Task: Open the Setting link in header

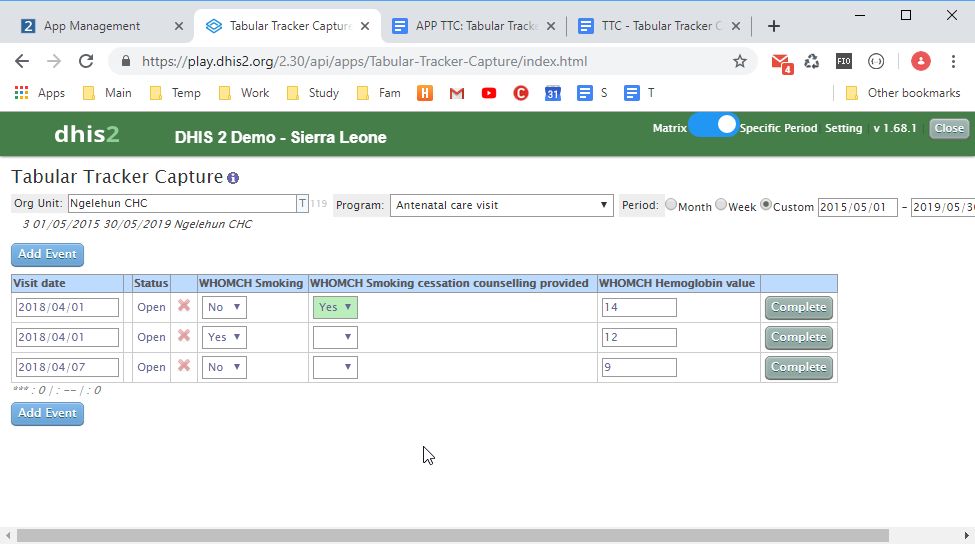Action: [843, 128]
